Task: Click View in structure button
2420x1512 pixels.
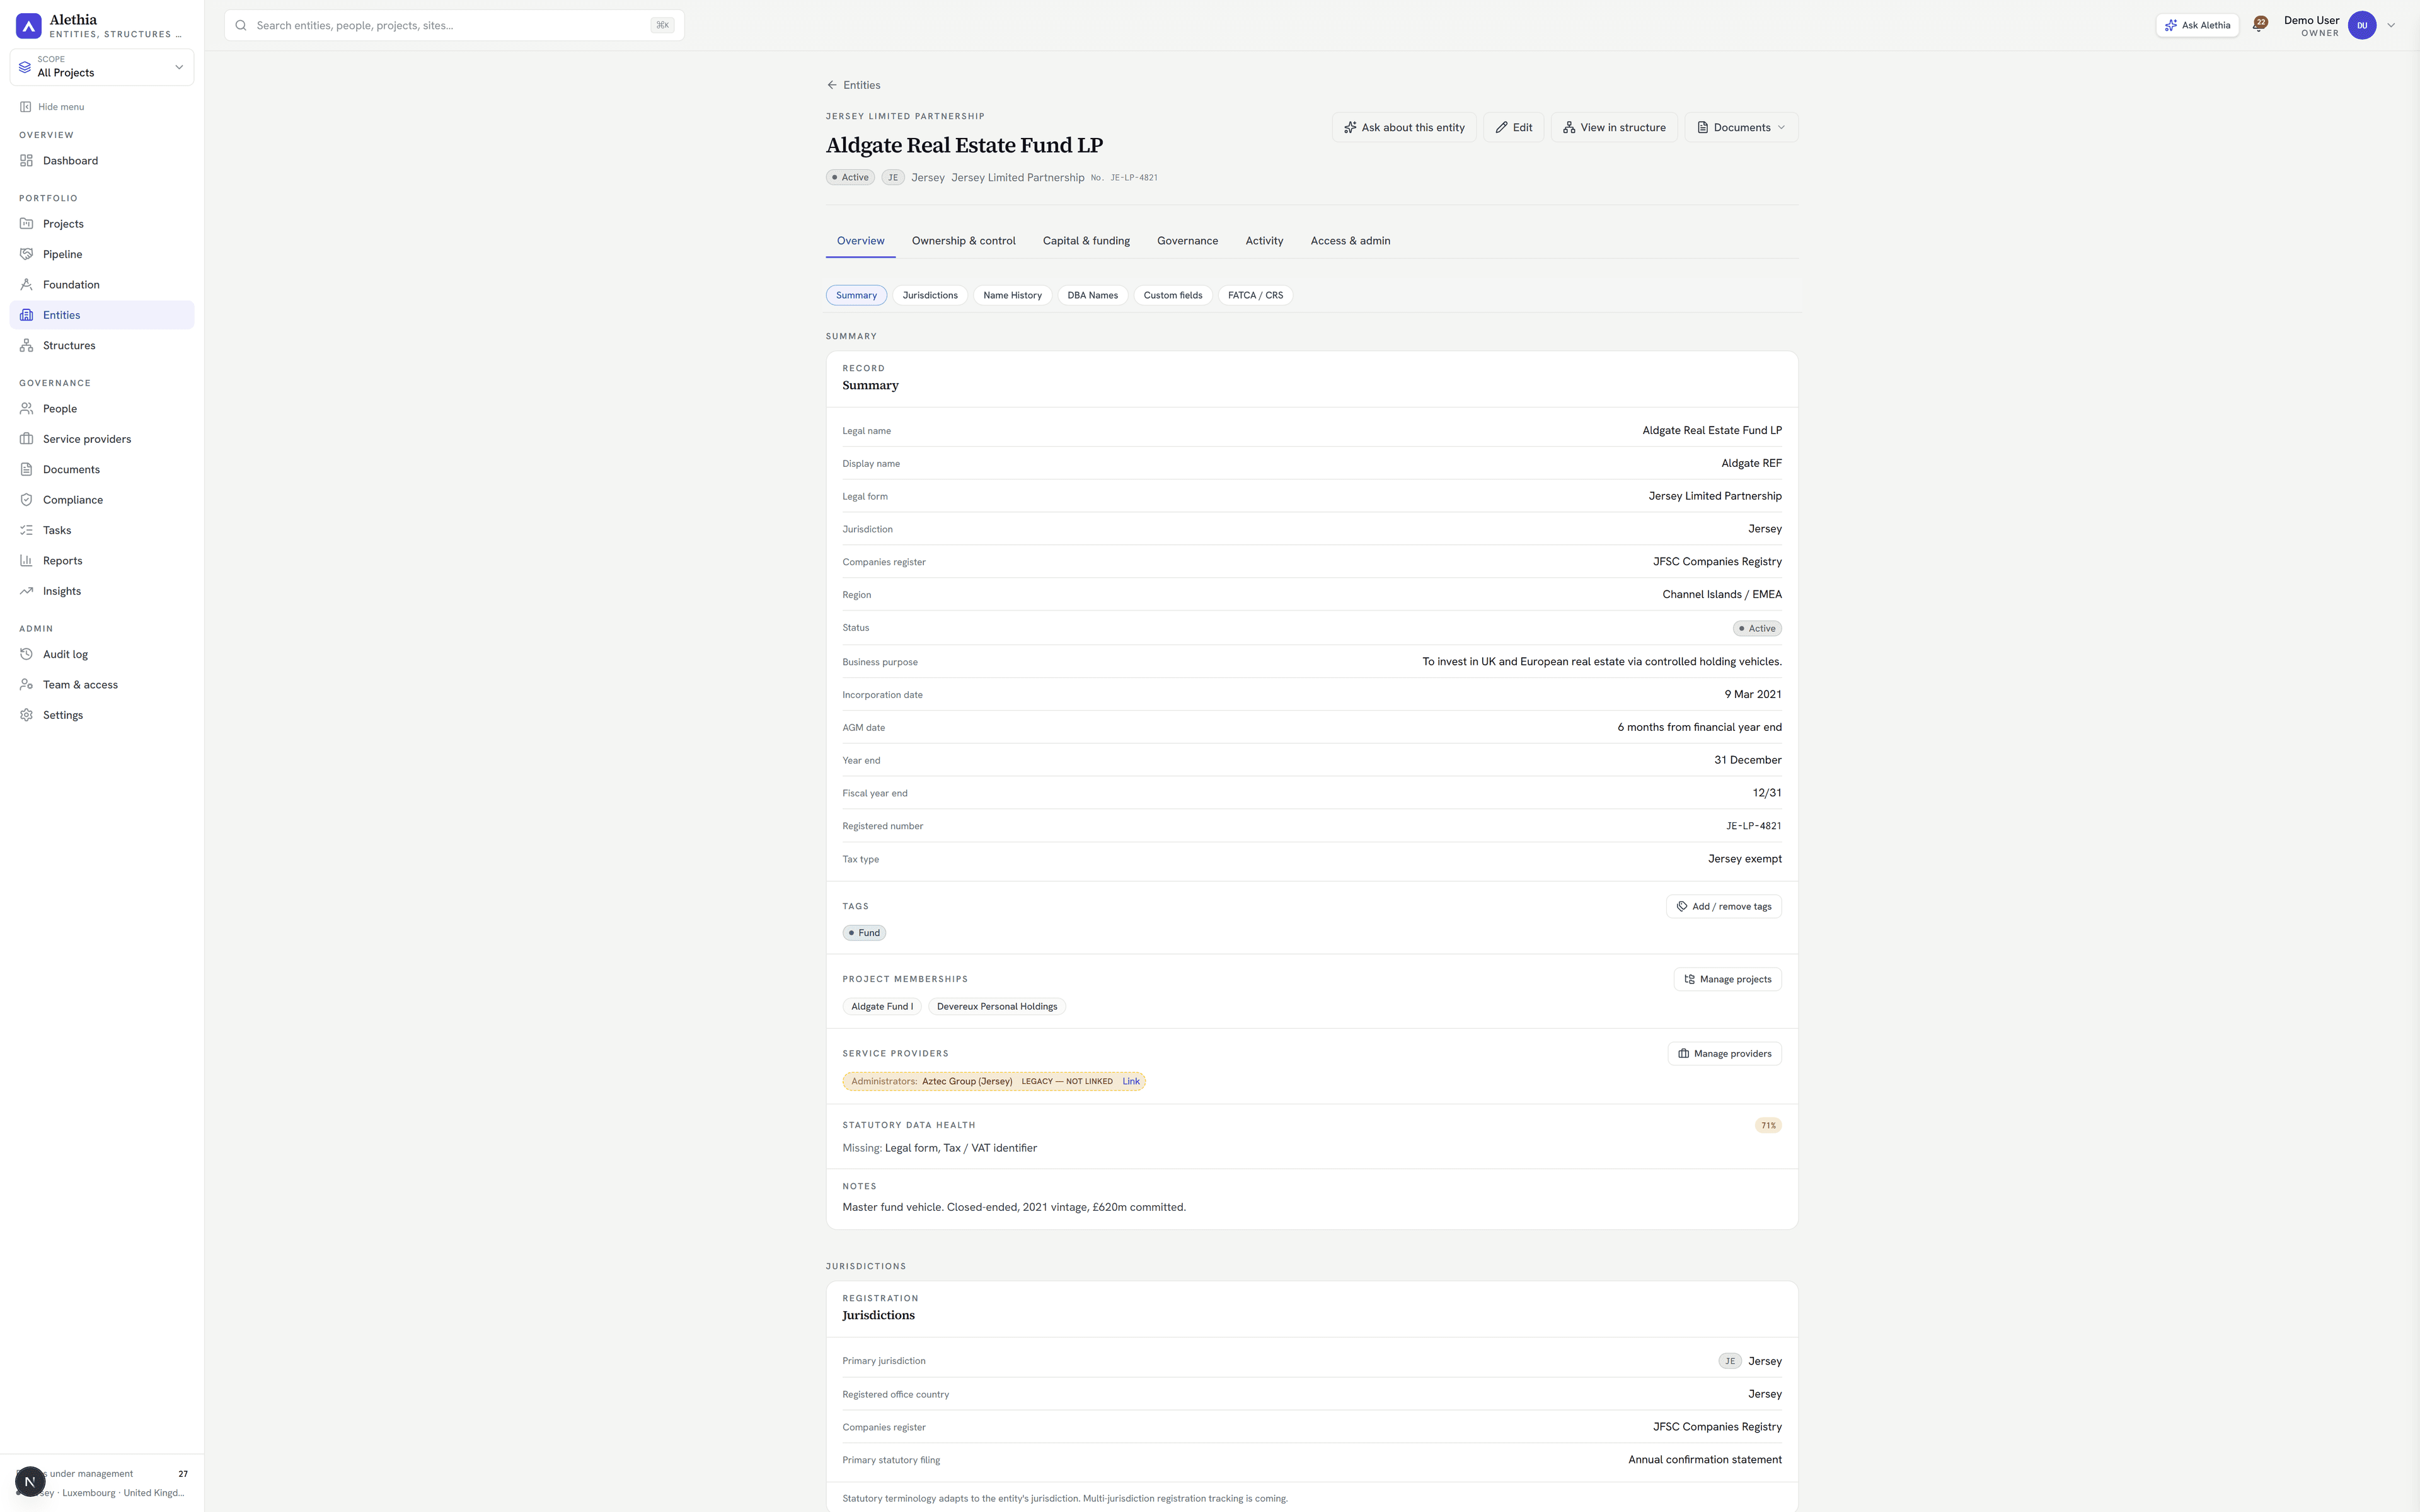Action: click(x=1614, y=127)
